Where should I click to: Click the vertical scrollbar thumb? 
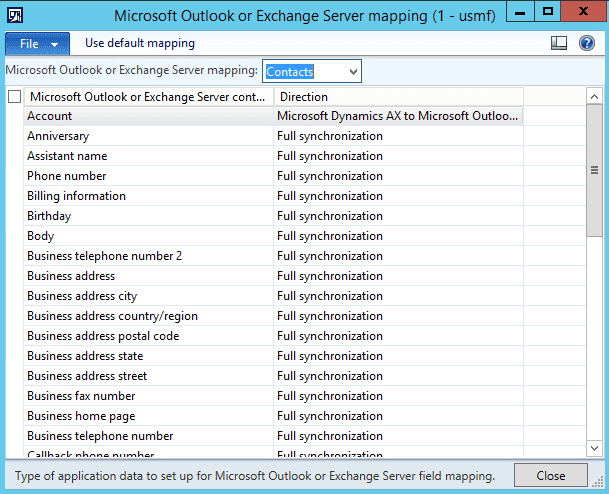point(594,170)
